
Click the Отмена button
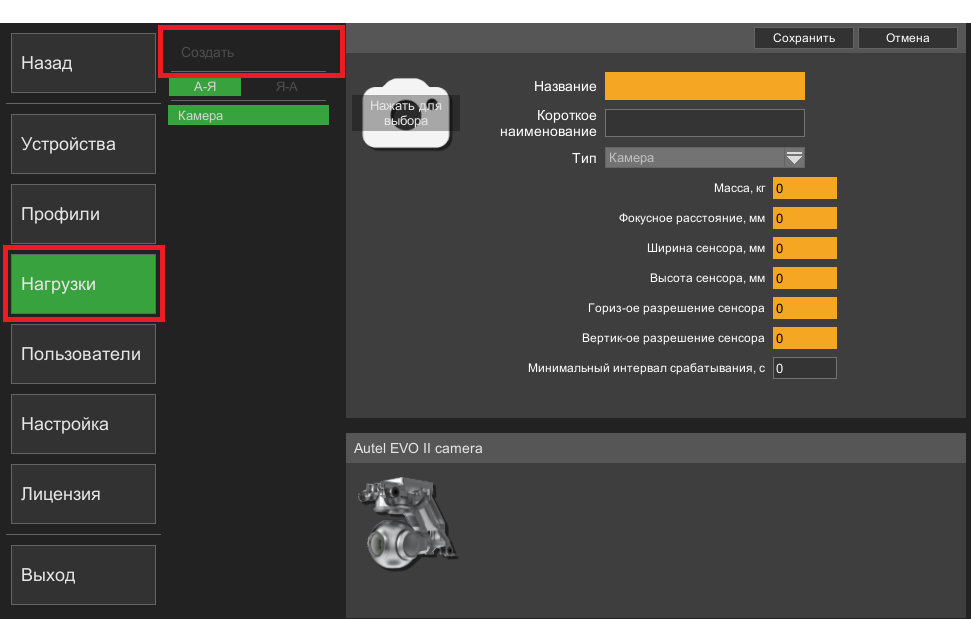click(x=907, y=38)
